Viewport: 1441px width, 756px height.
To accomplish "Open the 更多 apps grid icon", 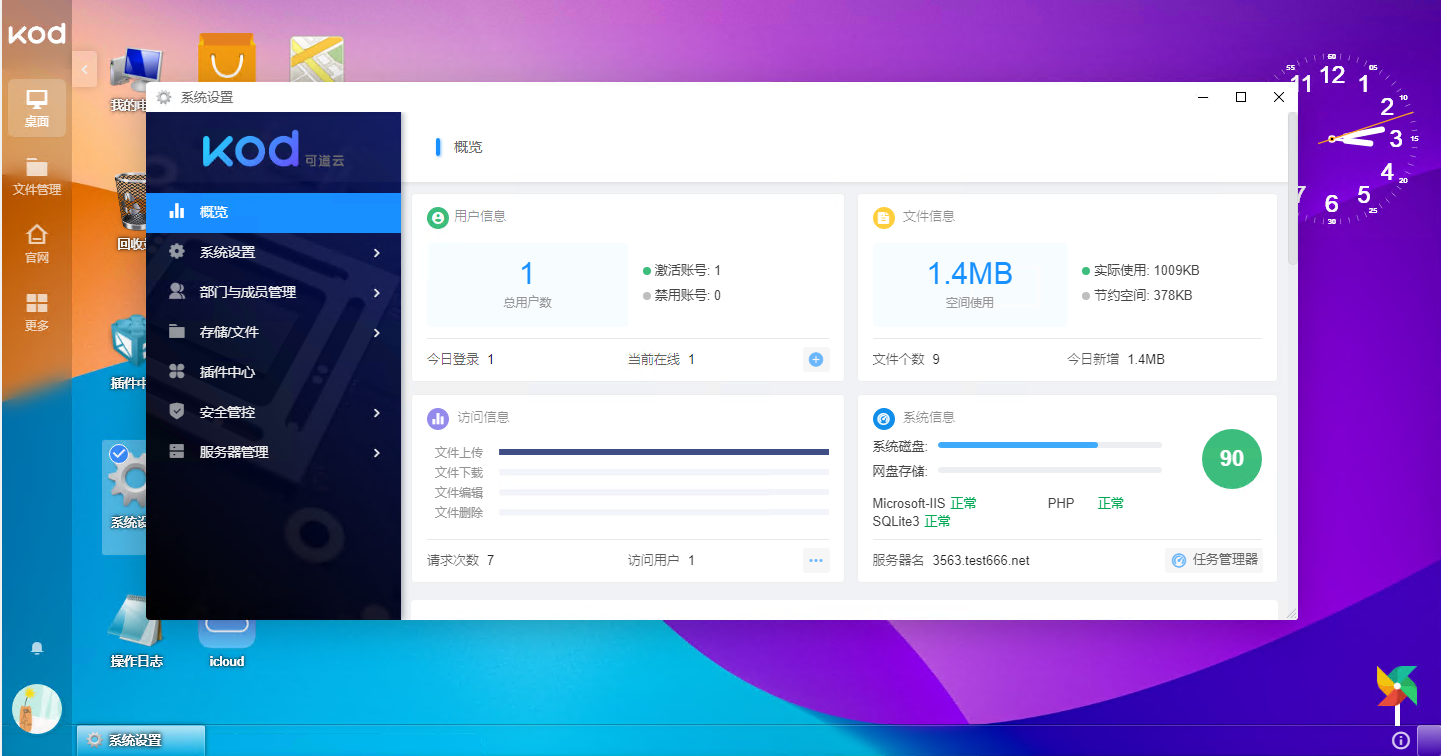I will click(37, 311).
